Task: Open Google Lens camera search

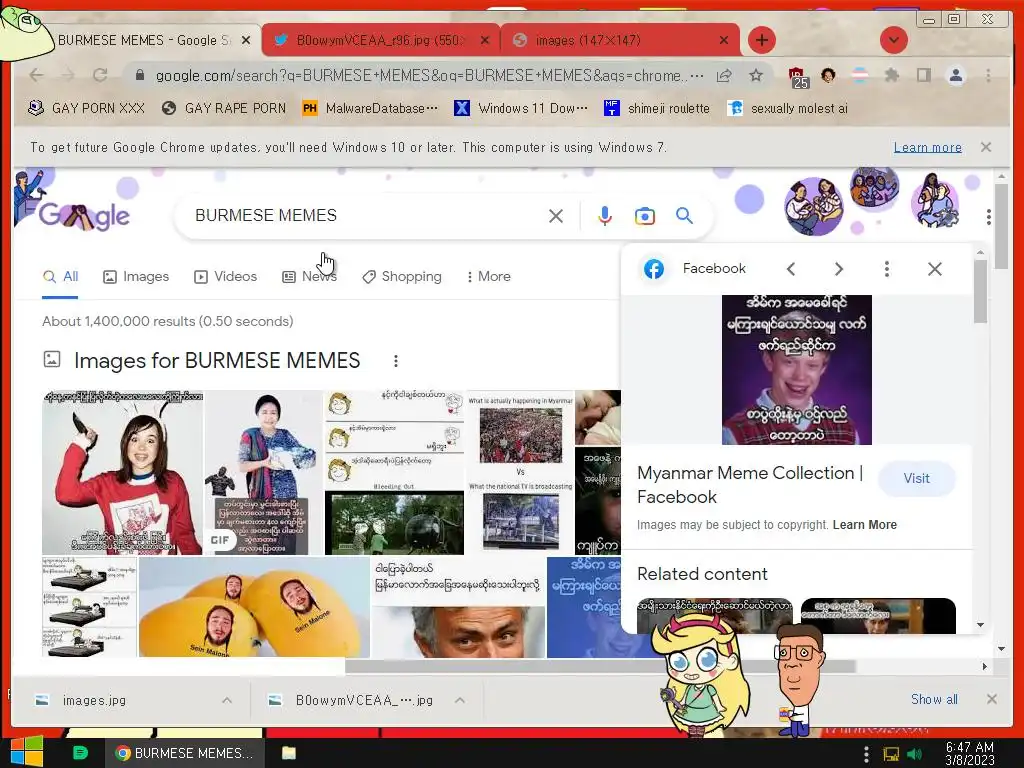Action: point(645,216)
